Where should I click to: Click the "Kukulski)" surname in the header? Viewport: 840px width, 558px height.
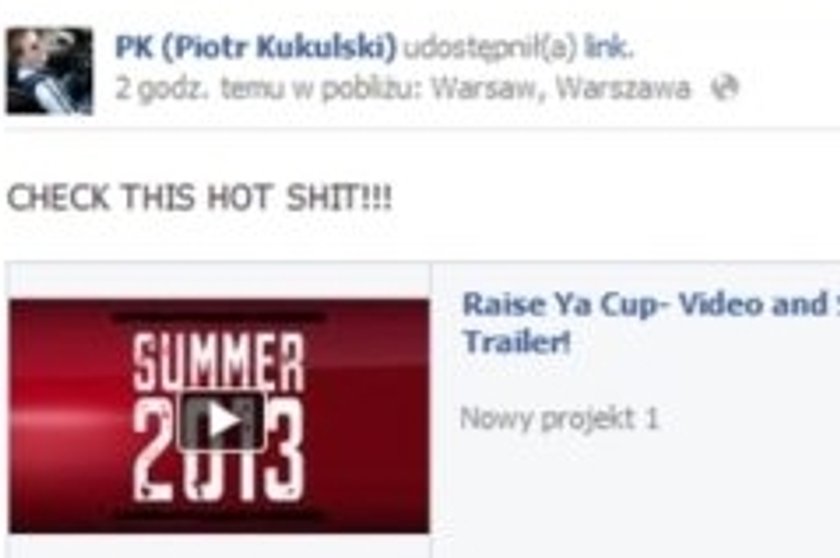click(326, 47)
